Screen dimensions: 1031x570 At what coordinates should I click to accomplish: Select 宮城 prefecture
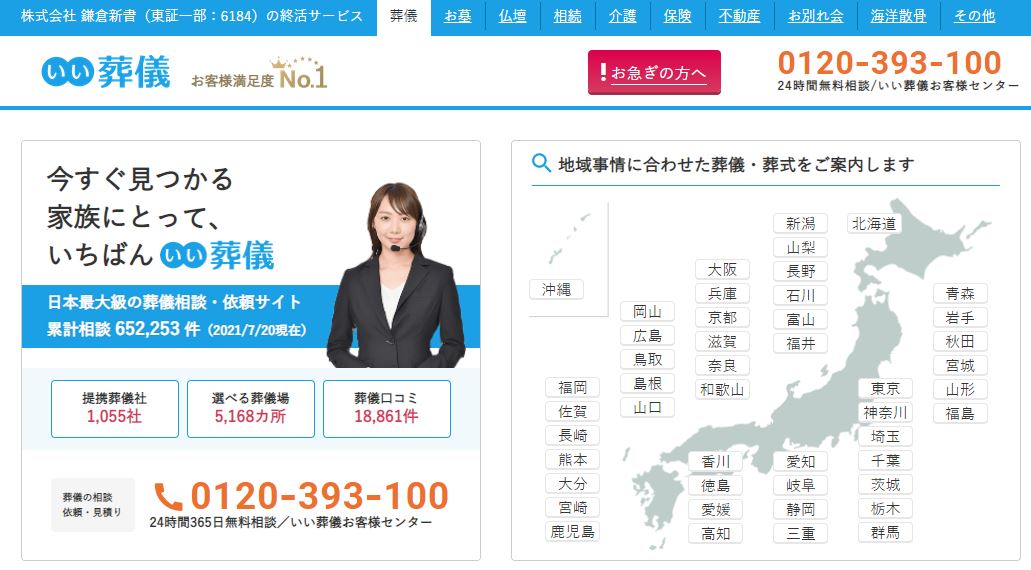pos(960,366)
